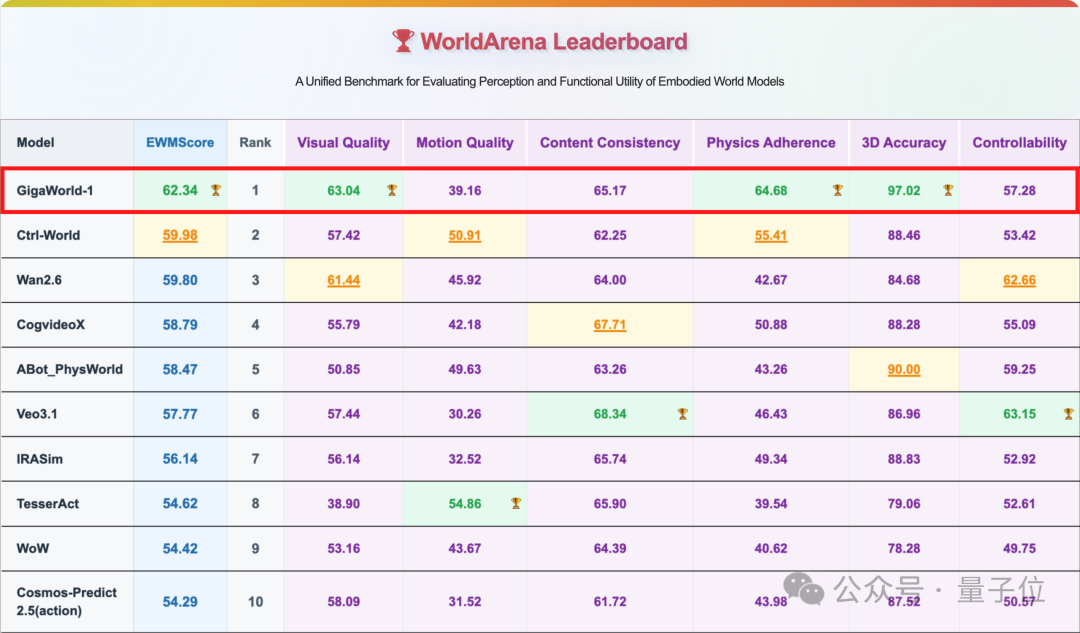Select the Cosmos-Predict 2.5(action) model name
The image size is (1080, 633).
pyautogui.click(x=67, y=601)
